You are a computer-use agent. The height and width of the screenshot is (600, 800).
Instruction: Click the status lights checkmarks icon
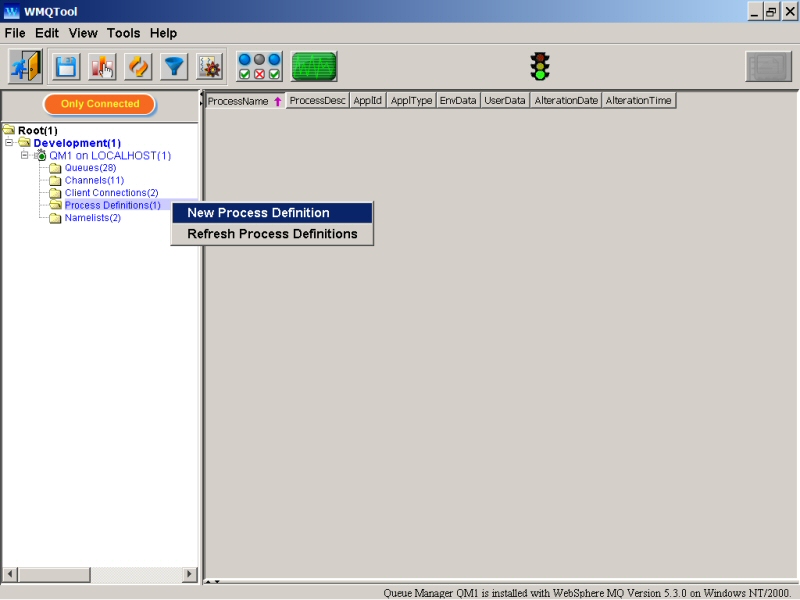tap(259, 66)
